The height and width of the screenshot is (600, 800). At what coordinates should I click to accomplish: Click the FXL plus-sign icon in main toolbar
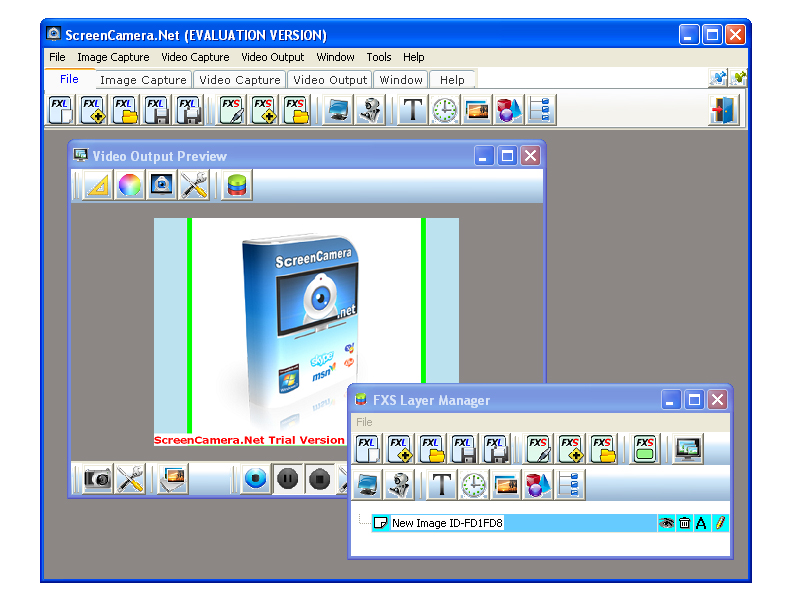pyautogui.click(x=93, y=110)
